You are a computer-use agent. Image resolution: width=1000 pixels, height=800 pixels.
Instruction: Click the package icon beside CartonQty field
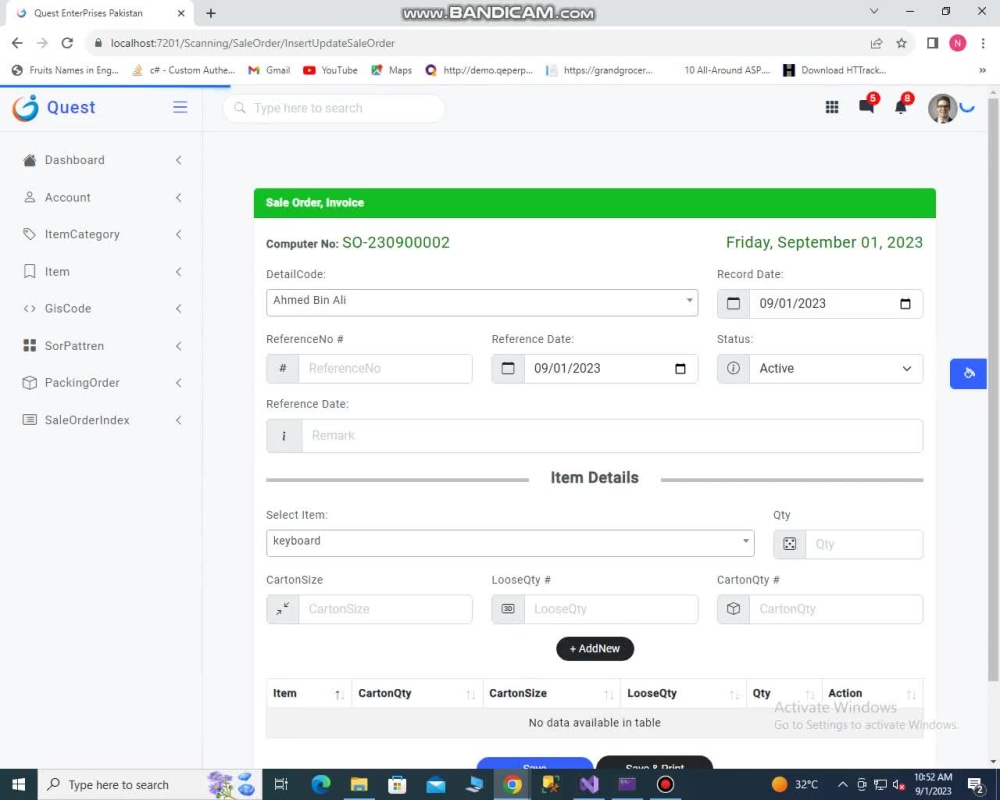click(x=732, y=608)
